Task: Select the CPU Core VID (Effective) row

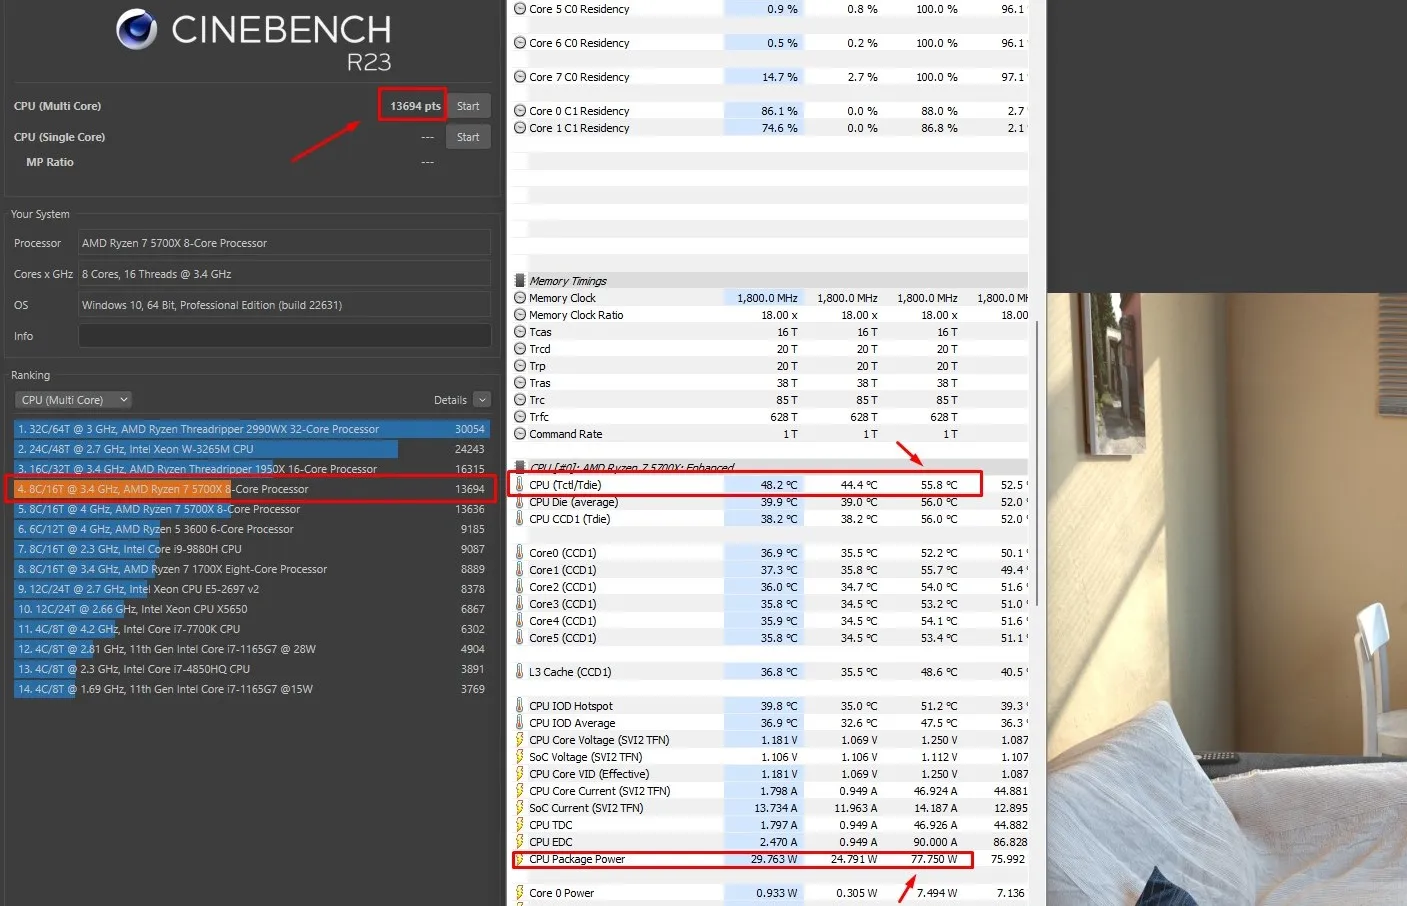Action: tap(770, 774)
